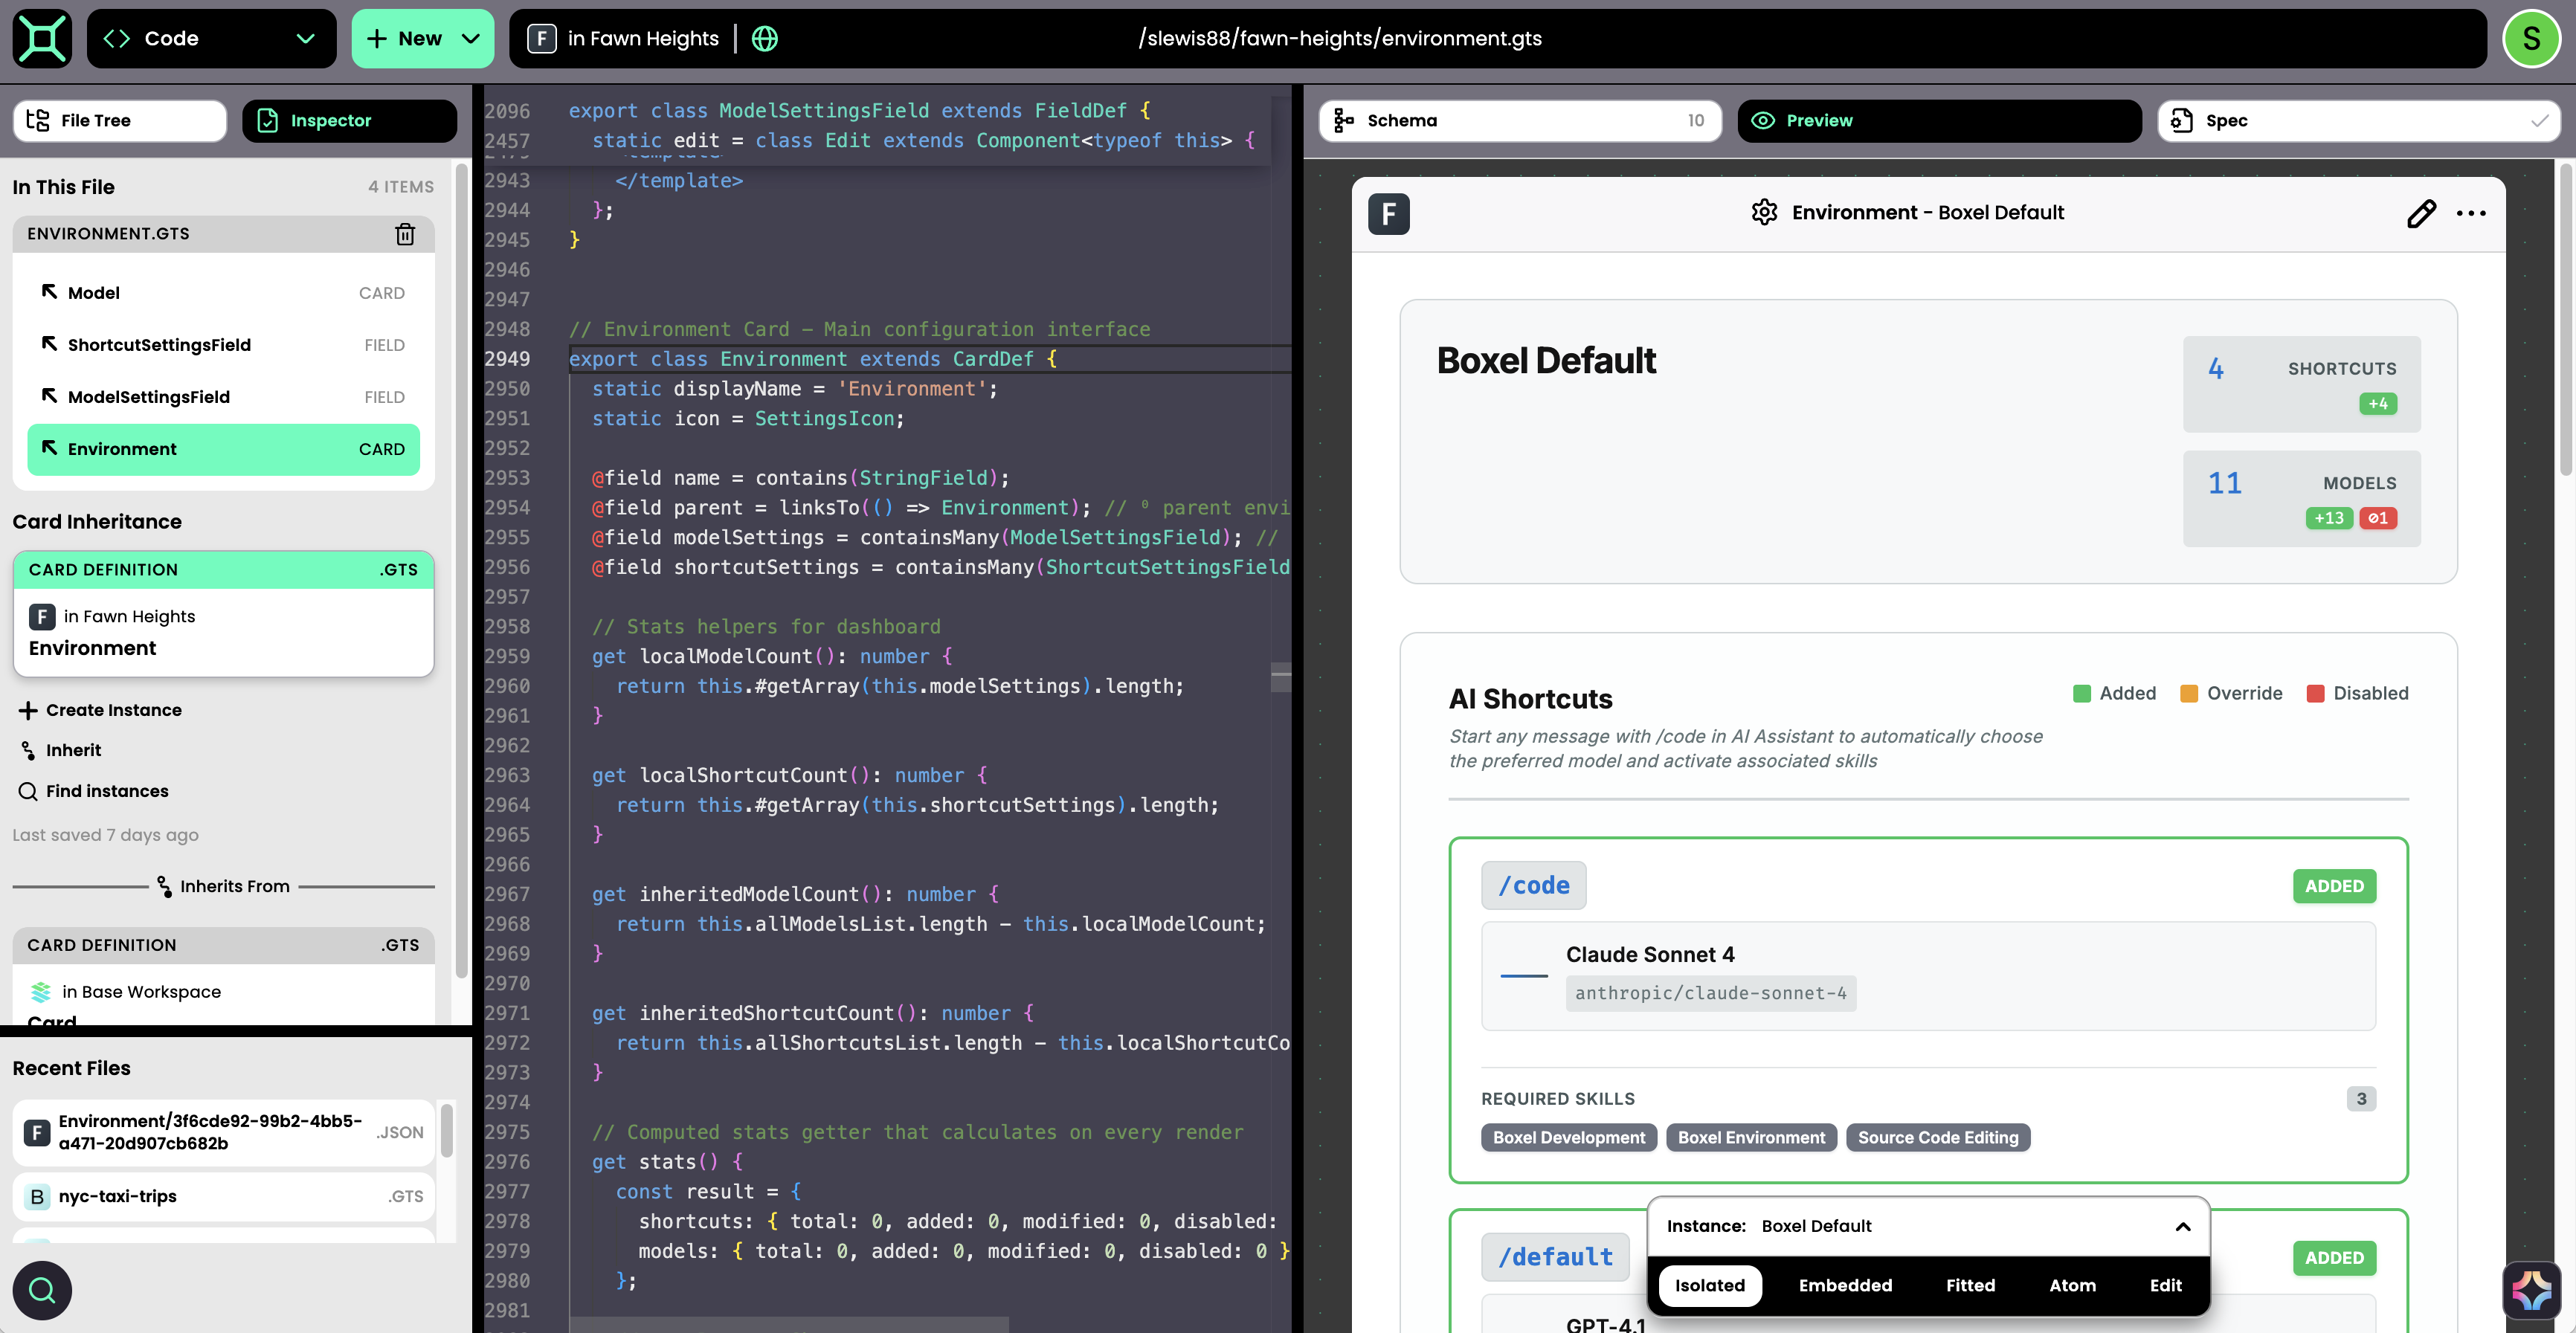2576x1333 pixels.
Task: Select the Edit format
Action: coord(2166,1285)
